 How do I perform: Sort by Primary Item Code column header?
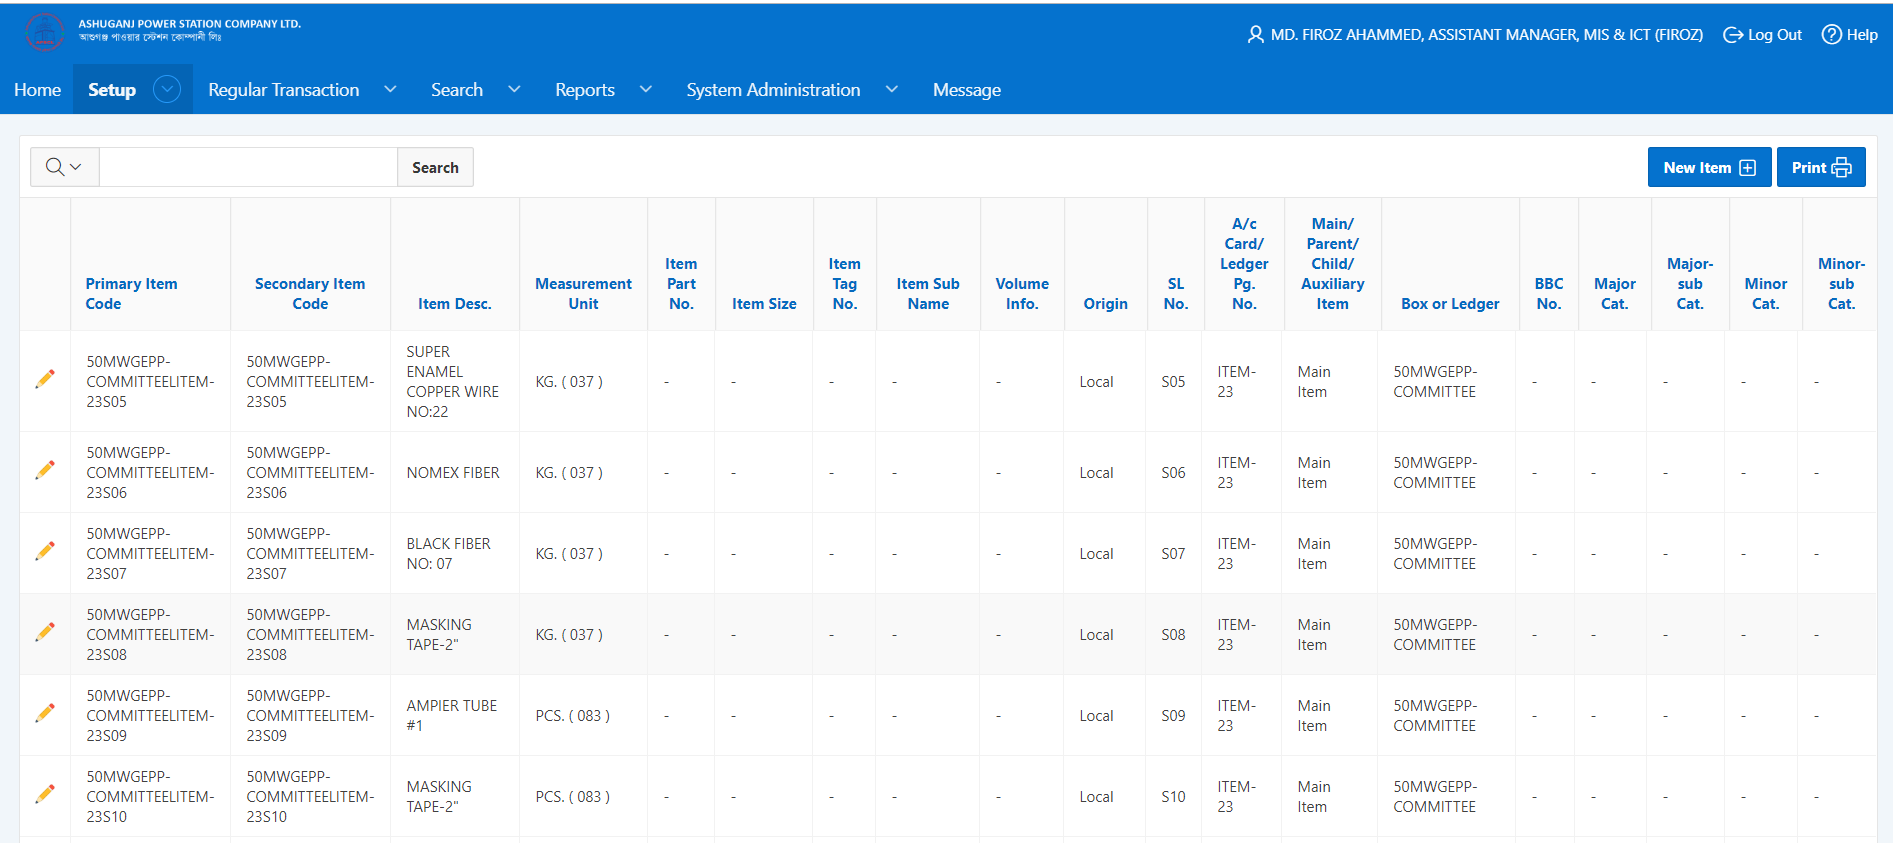131,294
